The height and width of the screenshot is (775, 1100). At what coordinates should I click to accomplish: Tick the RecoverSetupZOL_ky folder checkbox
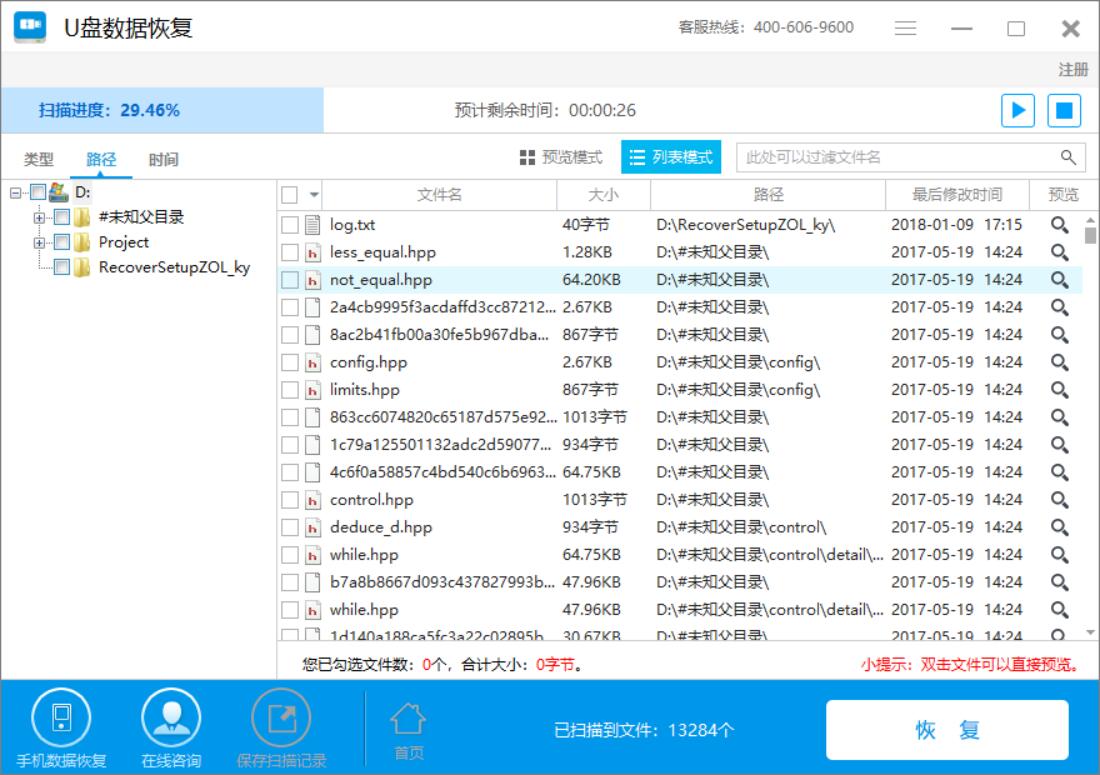coord(61,268)
